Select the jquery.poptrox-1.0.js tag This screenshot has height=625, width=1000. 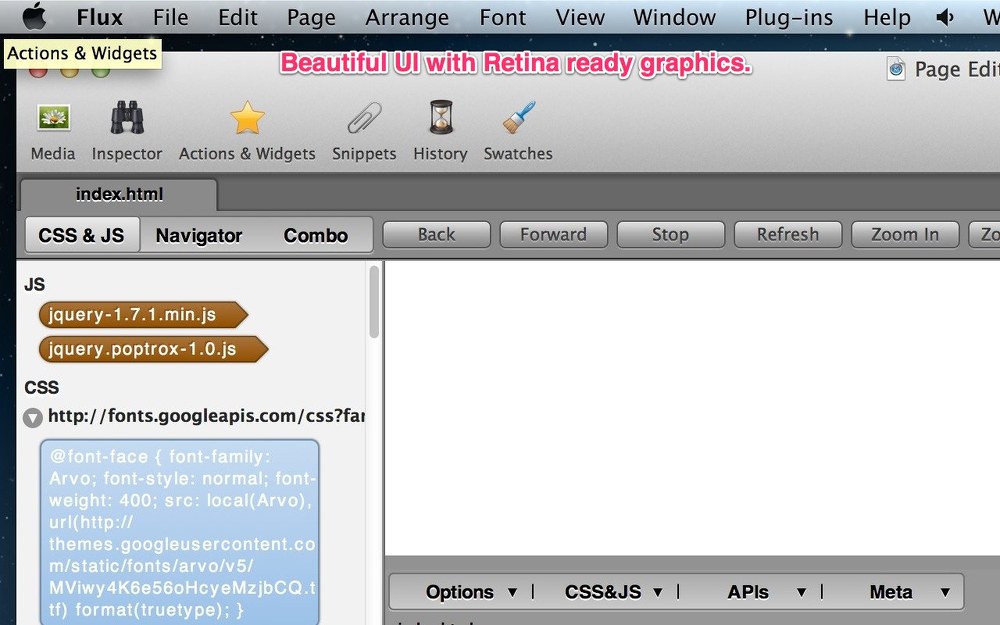pos(153,349)
